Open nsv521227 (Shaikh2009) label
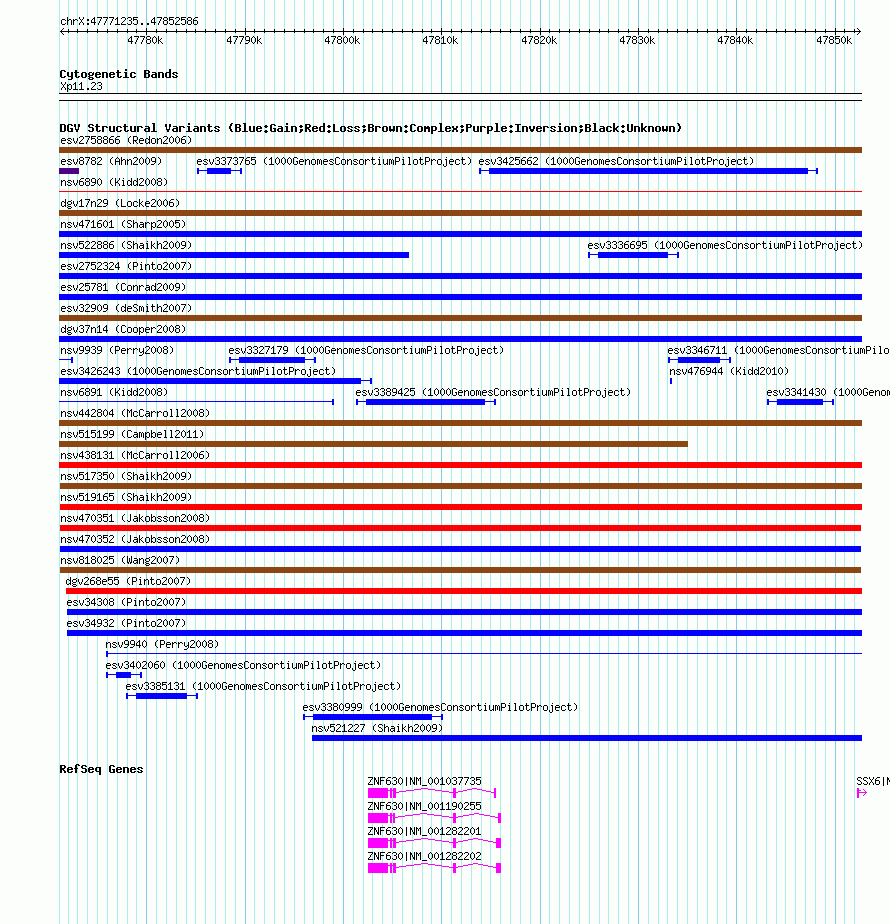The width and height of the screenshot is (890, 924). point(377,728)
